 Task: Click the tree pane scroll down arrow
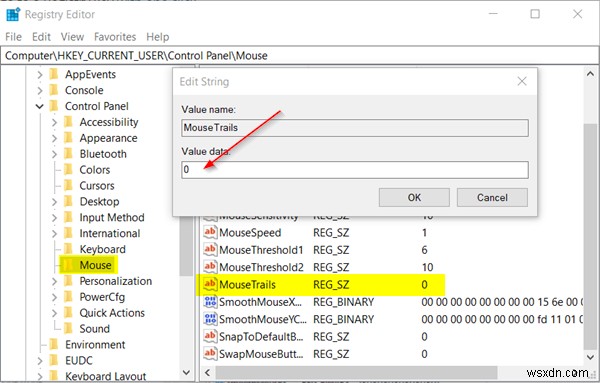(186, 372)
